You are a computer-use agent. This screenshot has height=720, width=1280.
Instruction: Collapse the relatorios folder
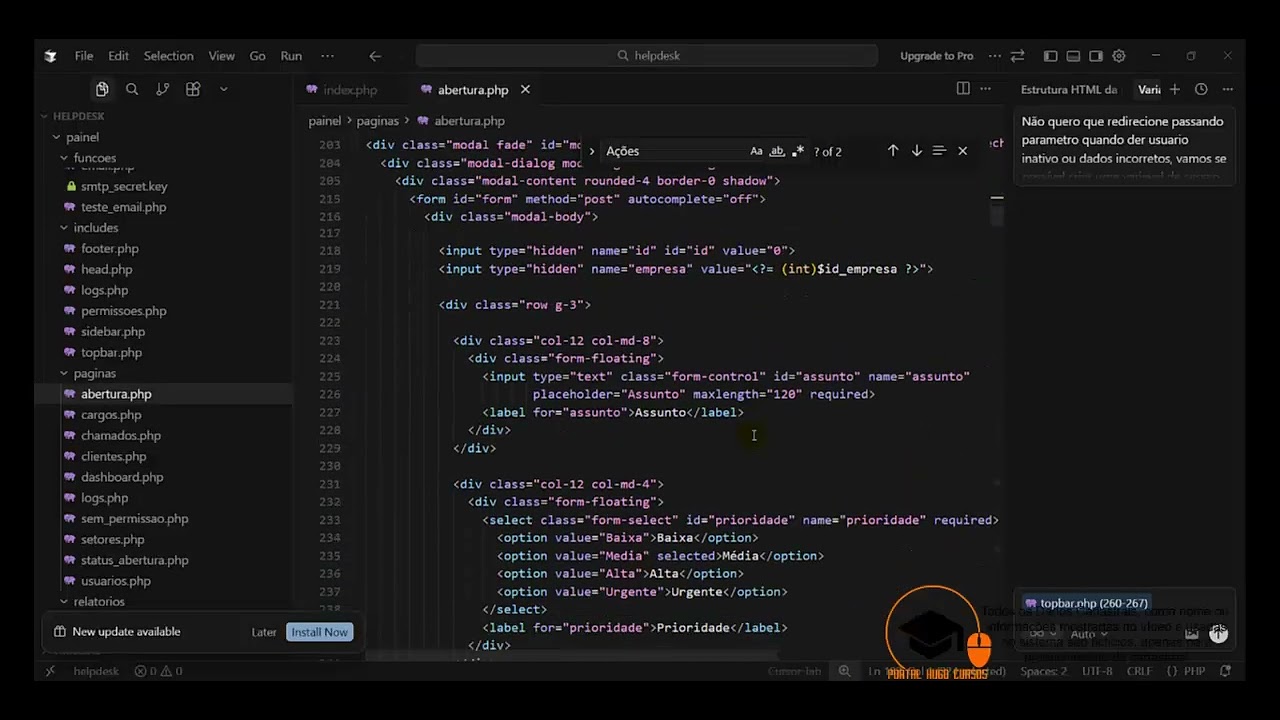(98, 601)
